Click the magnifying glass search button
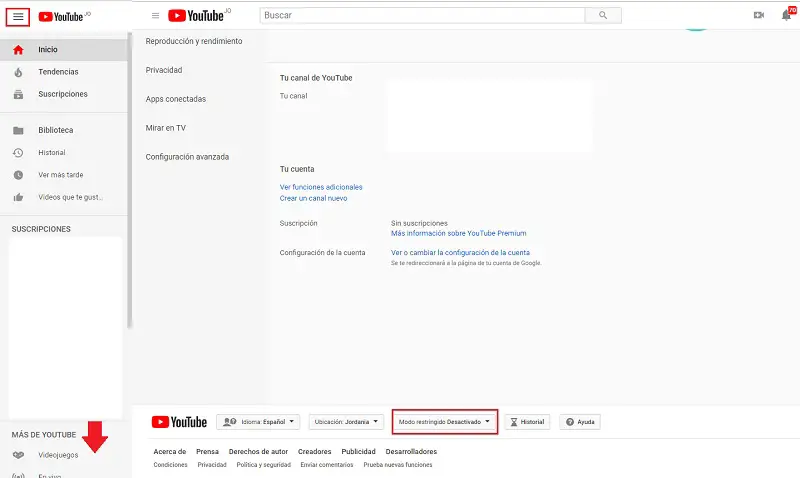The image size is (800, 478). coord(603,15)
